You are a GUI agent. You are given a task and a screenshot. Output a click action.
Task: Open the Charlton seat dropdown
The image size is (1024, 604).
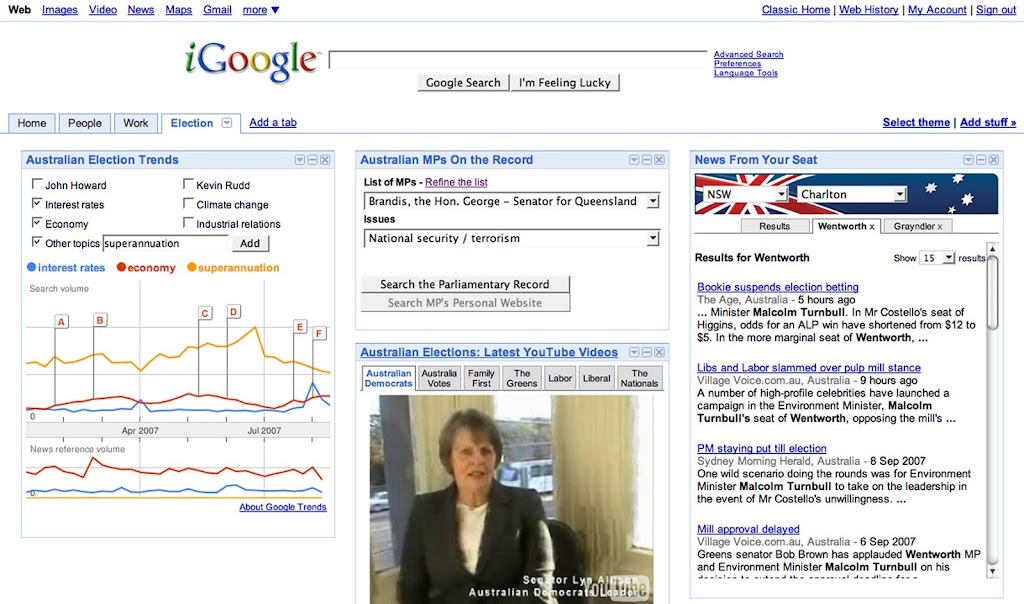852,194
